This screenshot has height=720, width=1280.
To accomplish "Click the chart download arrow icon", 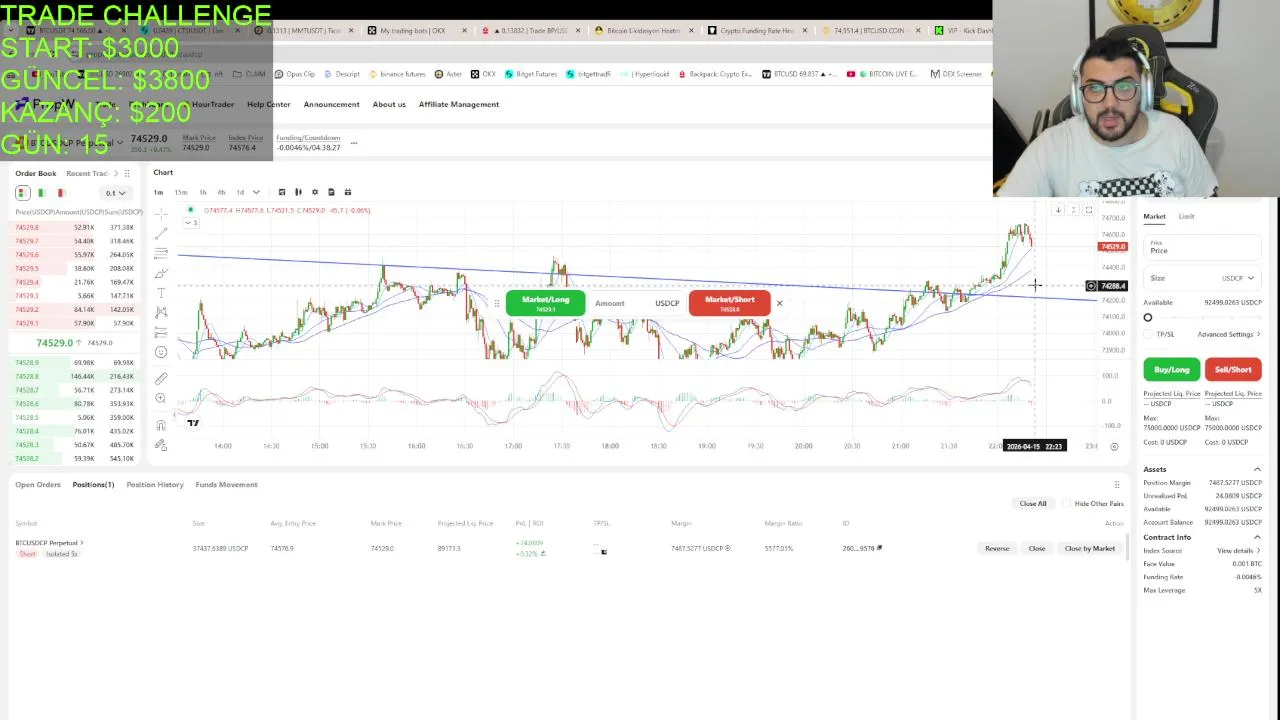I will [1058, 209].
